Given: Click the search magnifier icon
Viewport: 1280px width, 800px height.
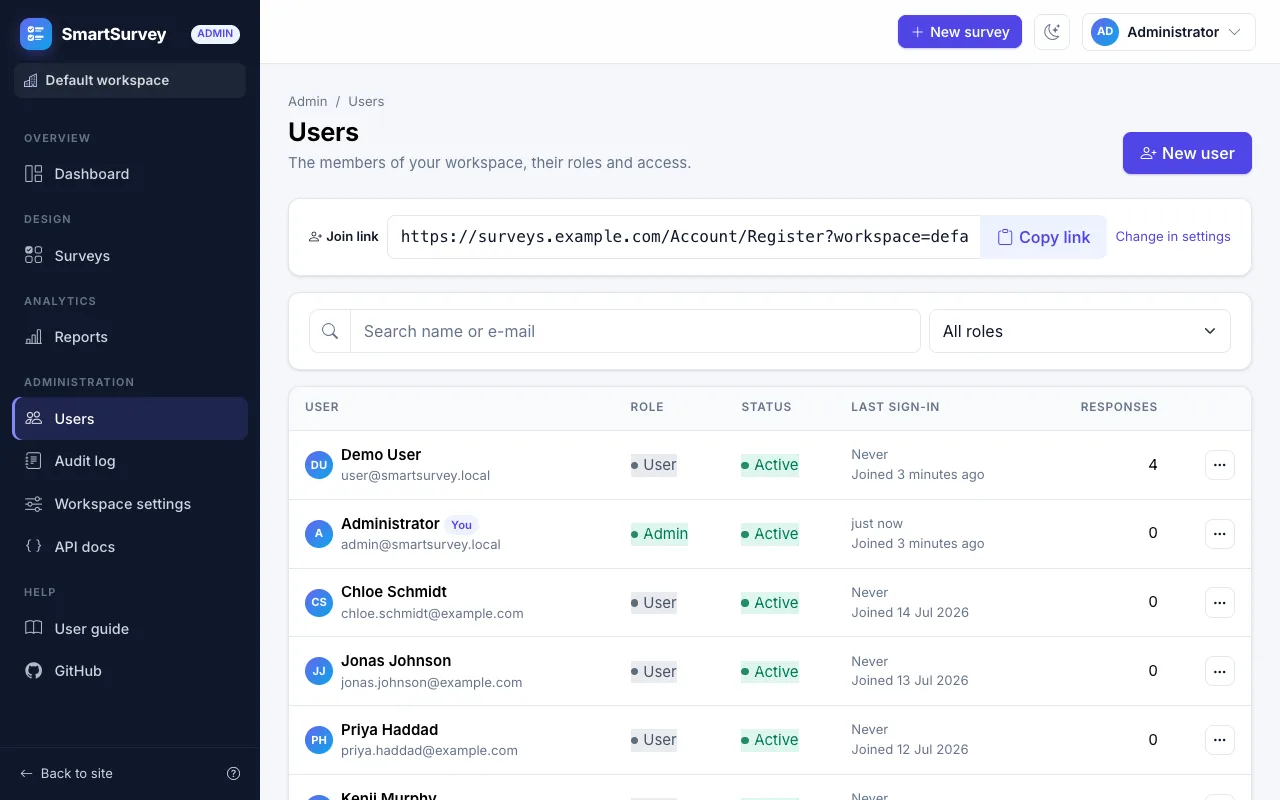Looking at the screenshot, I should [x=330, y=331].
